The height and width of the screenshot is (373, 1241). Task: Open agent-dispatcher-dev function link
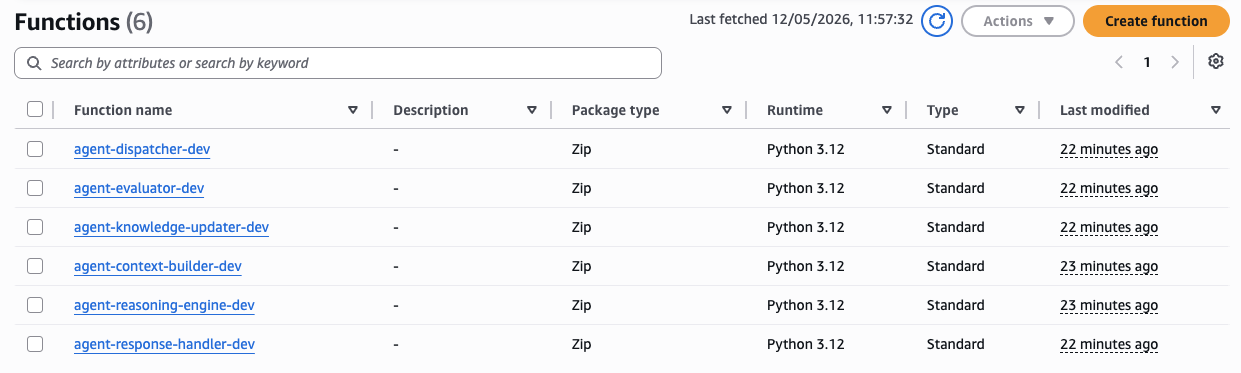coord(142,149)
